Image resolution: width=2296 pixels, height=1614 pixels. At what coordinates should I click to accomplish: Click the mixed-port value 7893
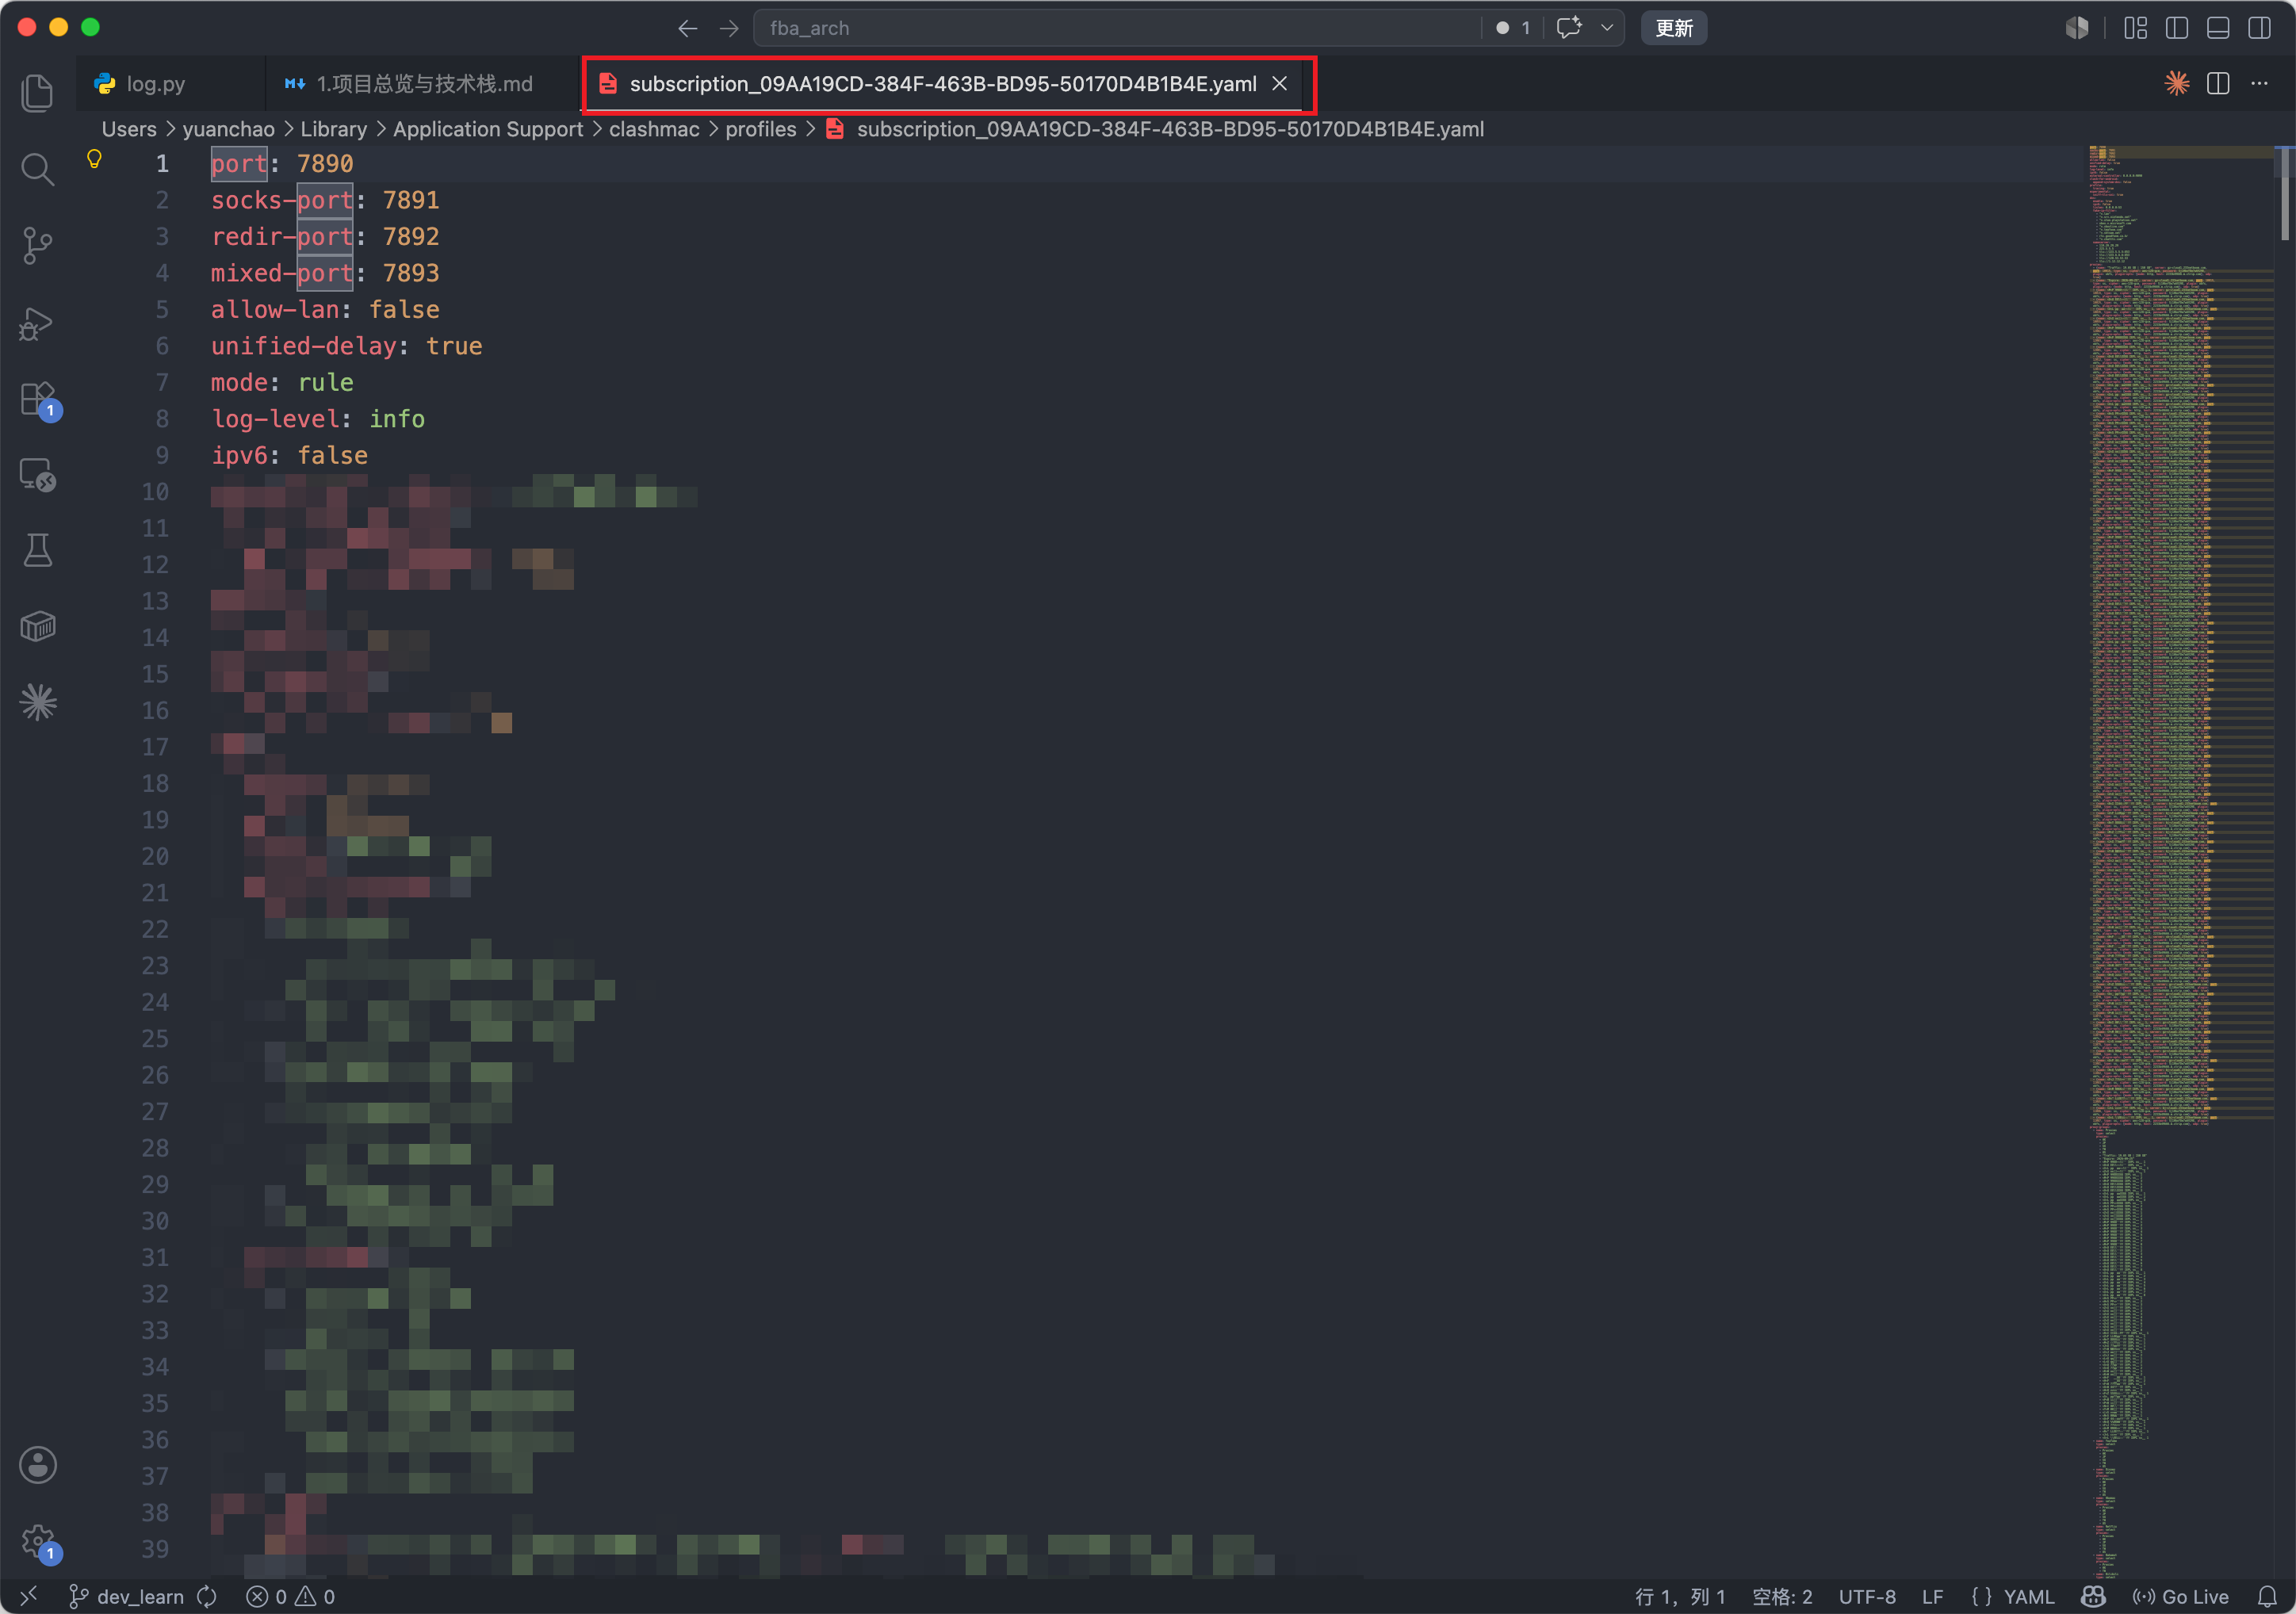[x=411, y=273]
